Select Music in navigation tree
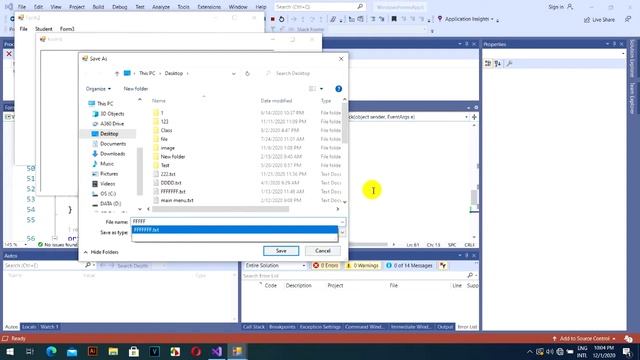 [107, 164]
